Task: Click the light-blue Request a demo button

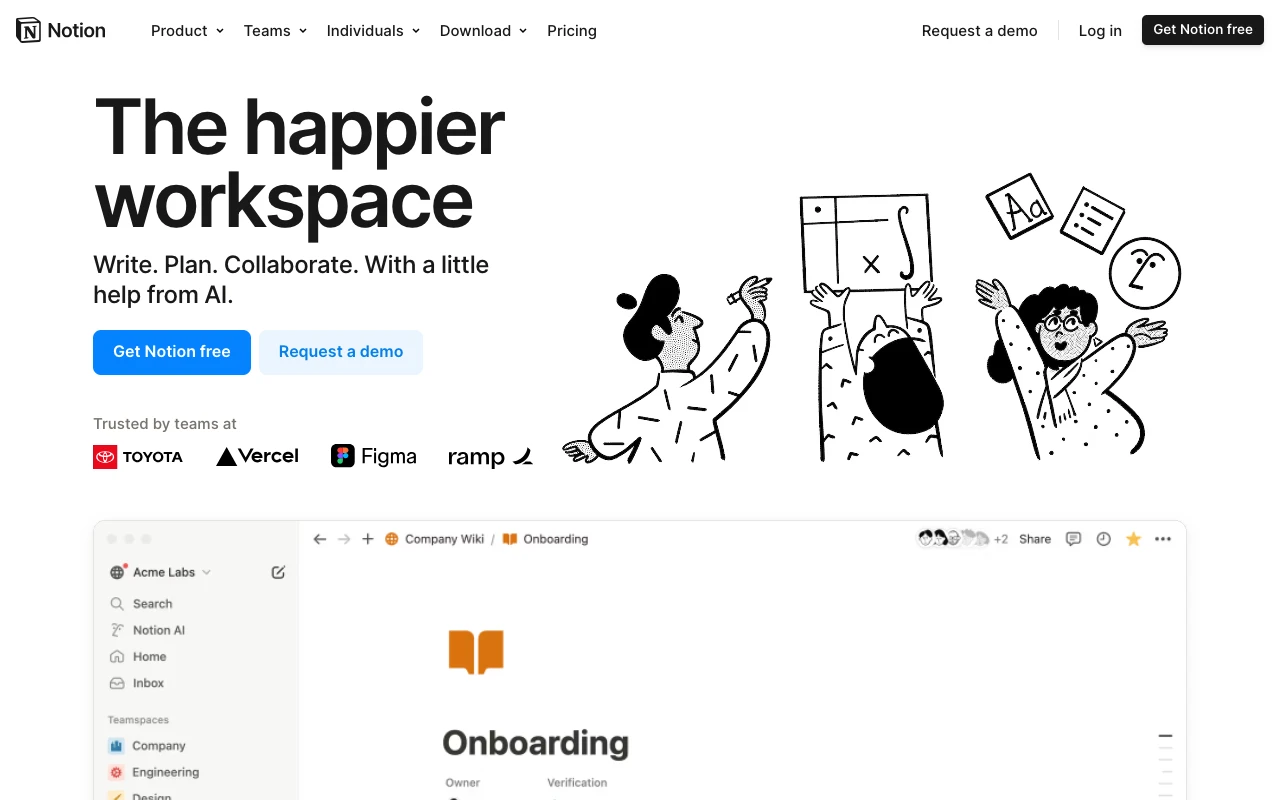Action: click(x=341, y=352)
